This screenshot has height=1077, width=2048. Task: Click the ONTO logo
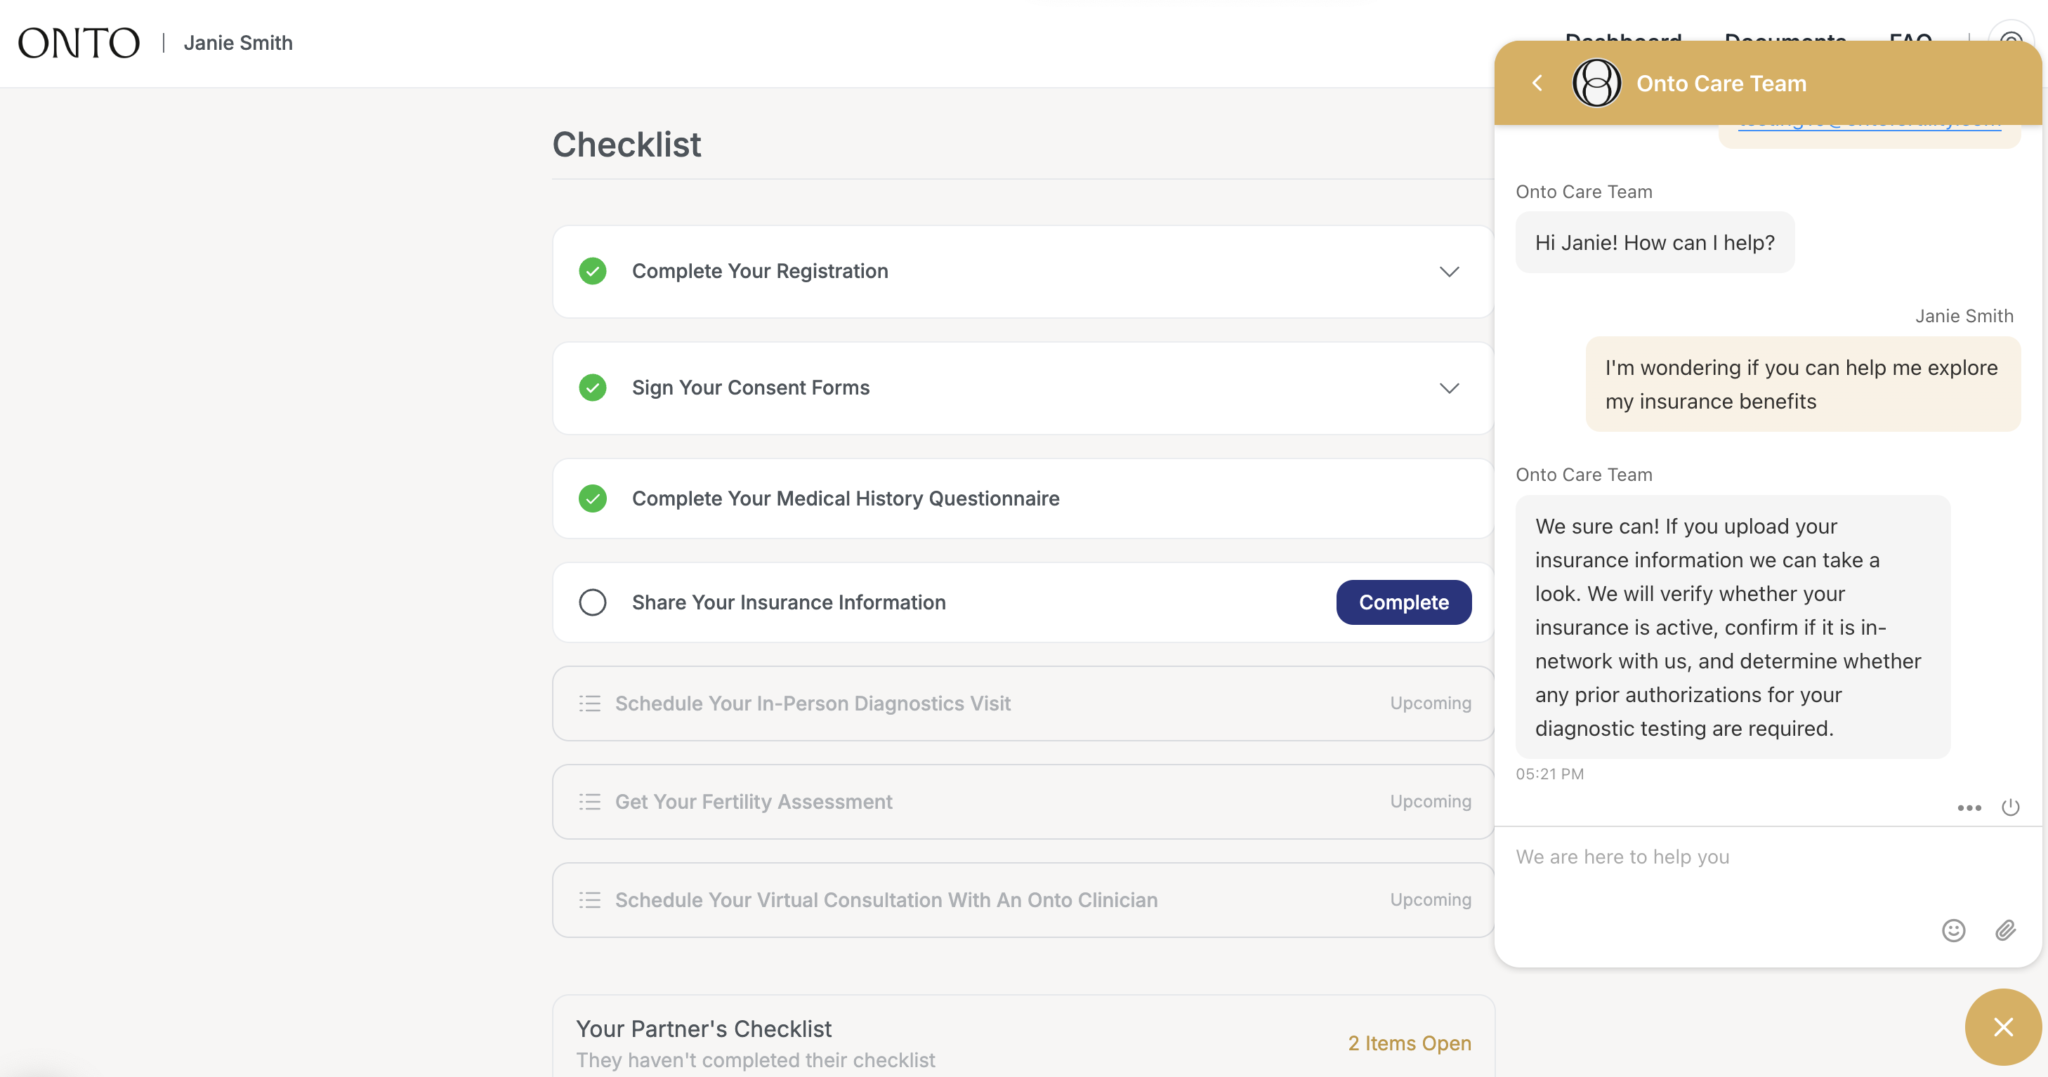tap(78, 42)
